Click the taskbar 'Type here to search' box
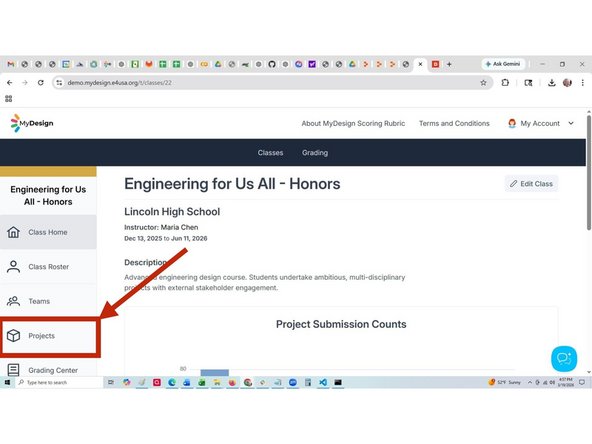 59,382
